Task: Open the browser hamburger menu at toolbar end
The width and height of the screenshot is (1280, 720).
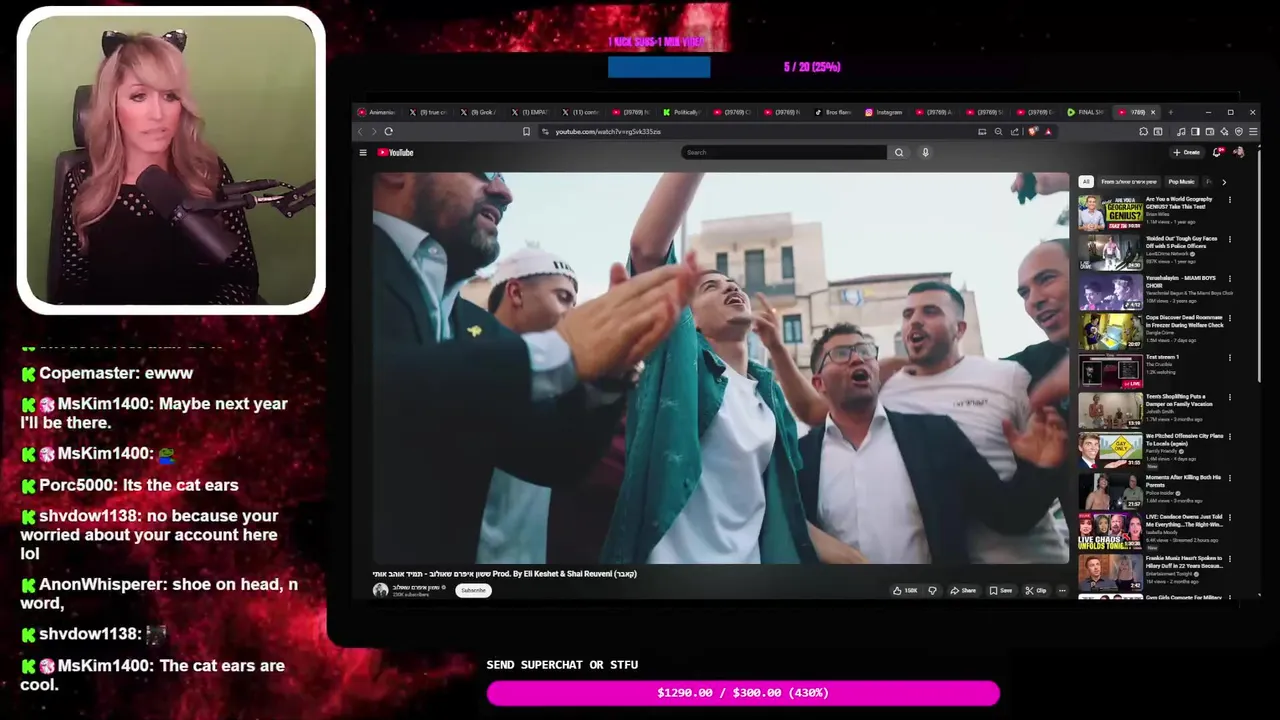Action: pyautogui.click(x=1253, y=132)
